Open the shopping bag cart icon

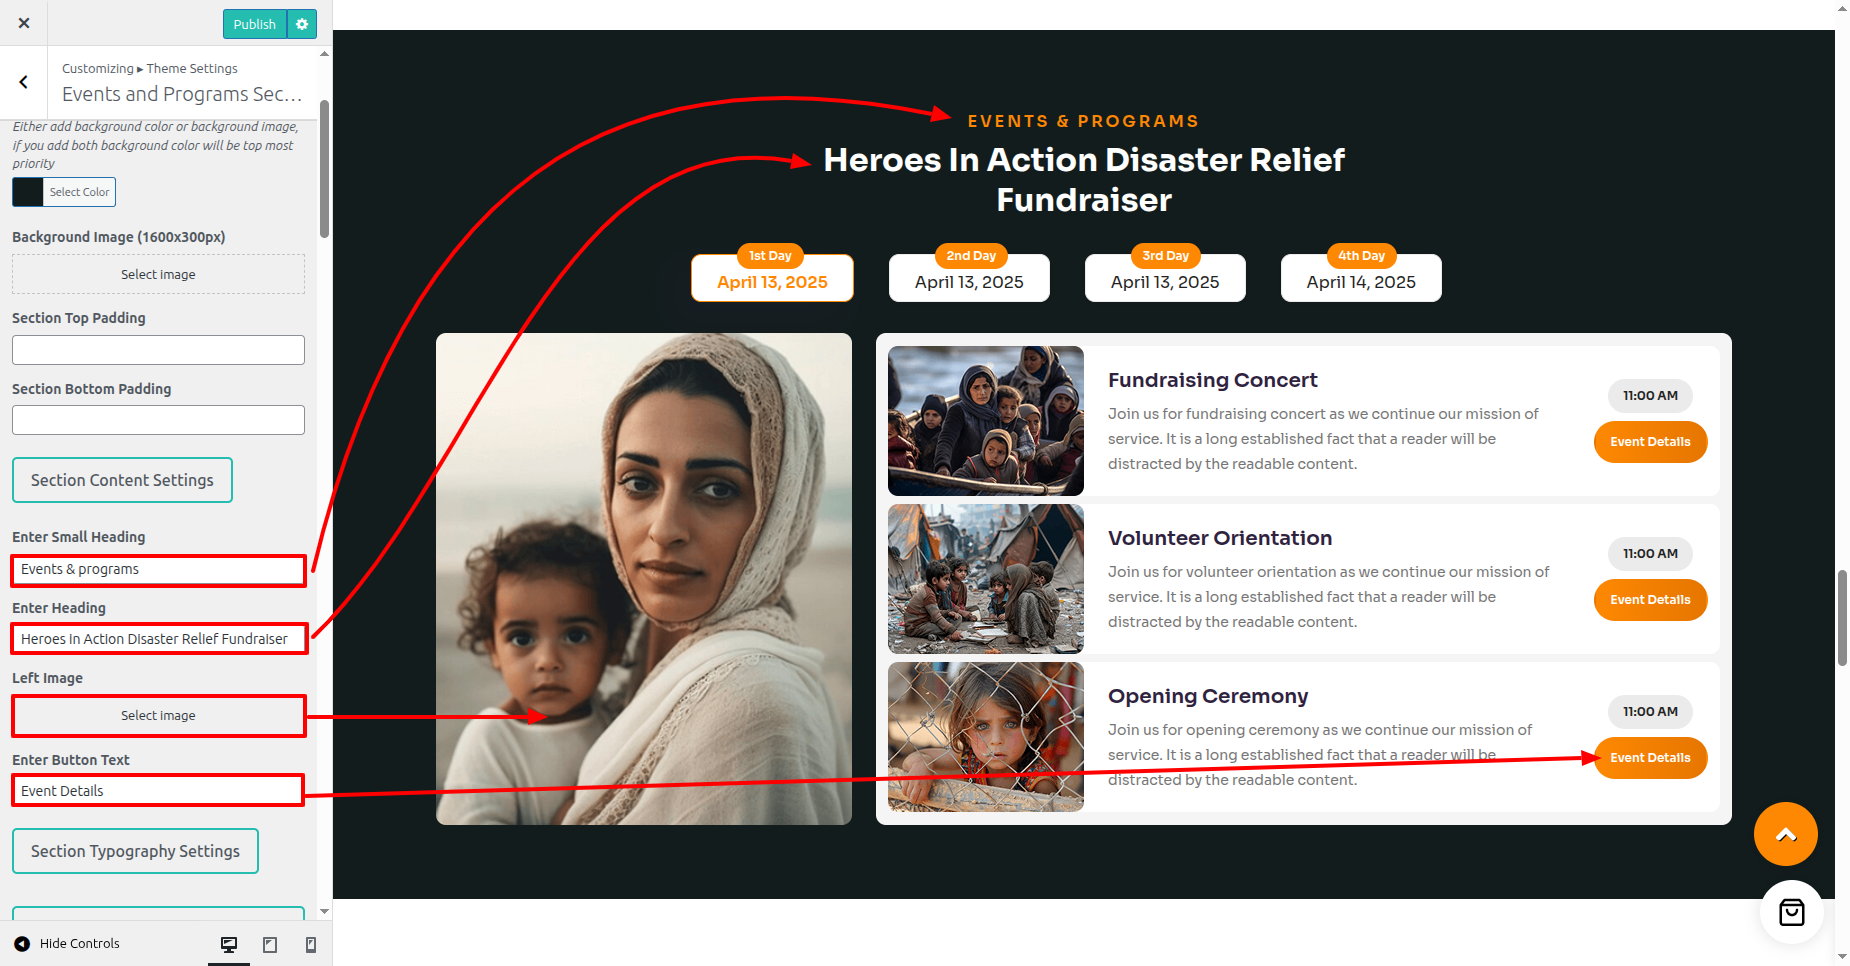(1791, 911)
